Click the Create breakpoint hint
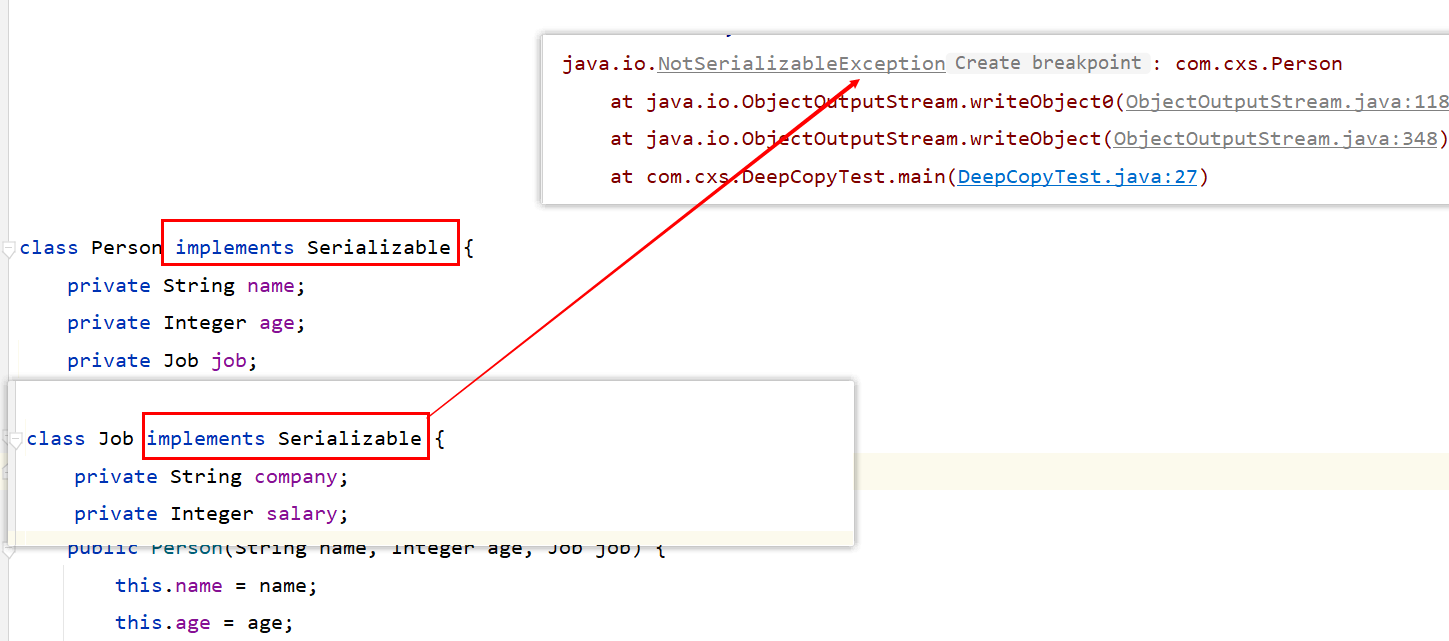This screenshot has height=641, width=1449. (1047, 63)
